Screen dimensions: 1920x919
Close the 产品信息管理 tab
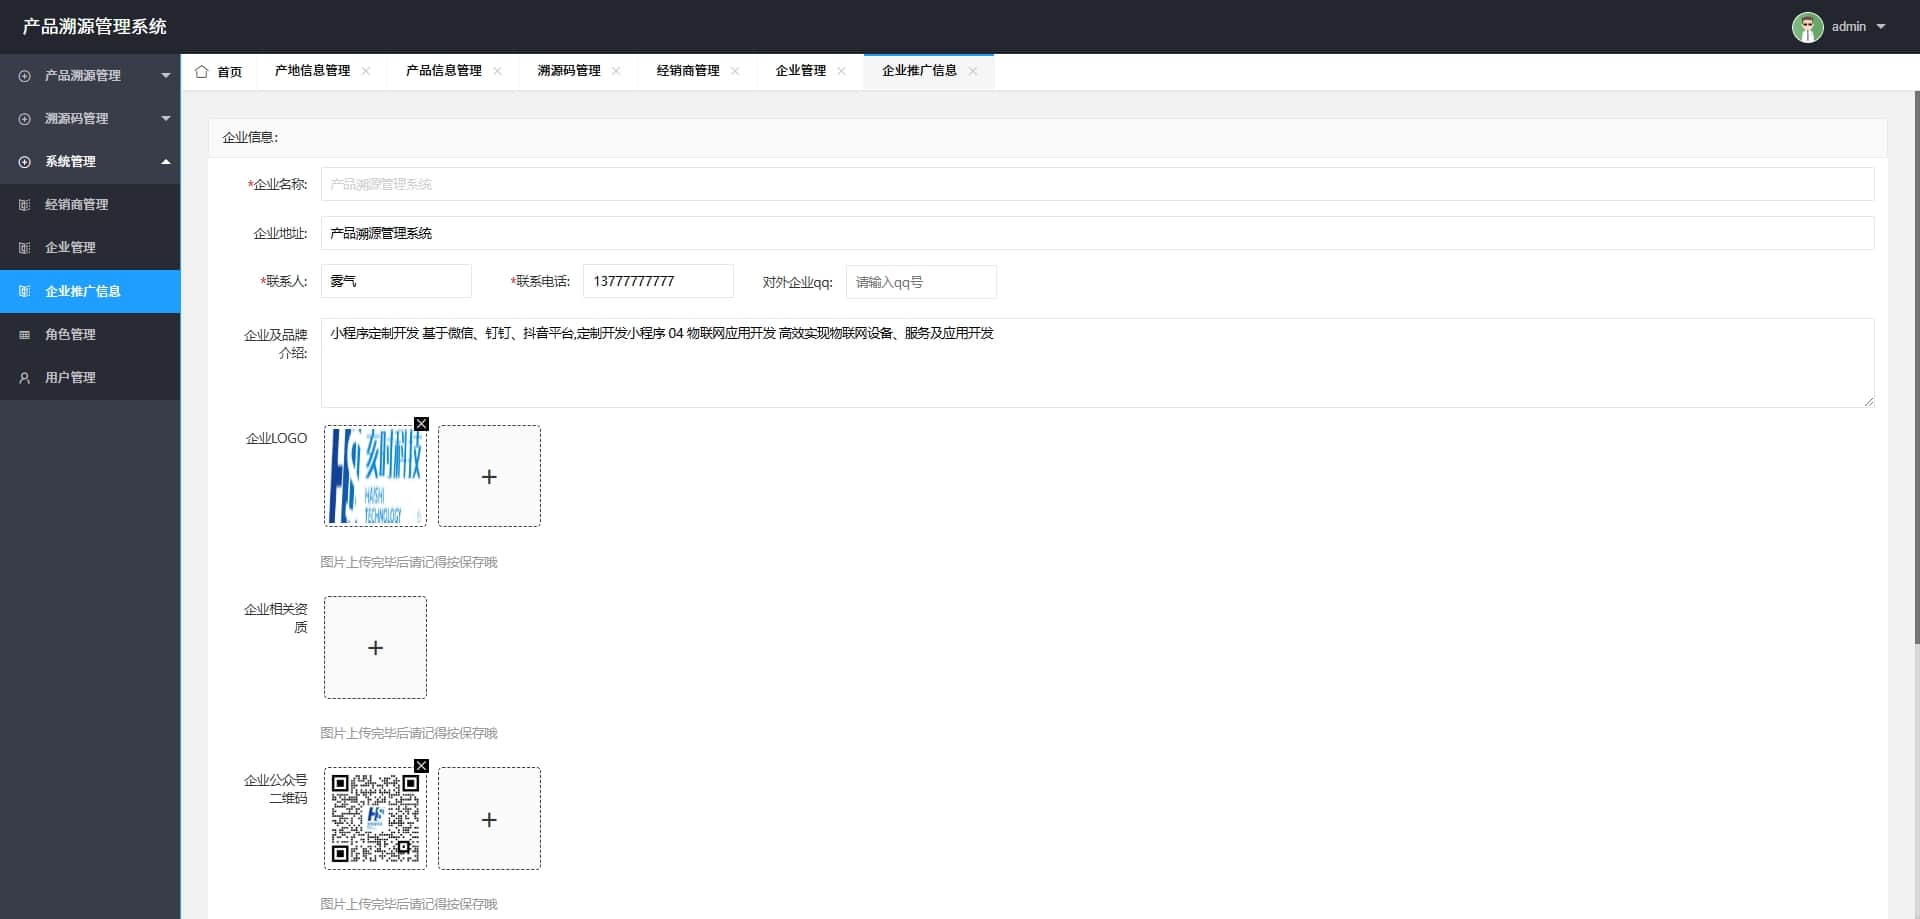497,71
